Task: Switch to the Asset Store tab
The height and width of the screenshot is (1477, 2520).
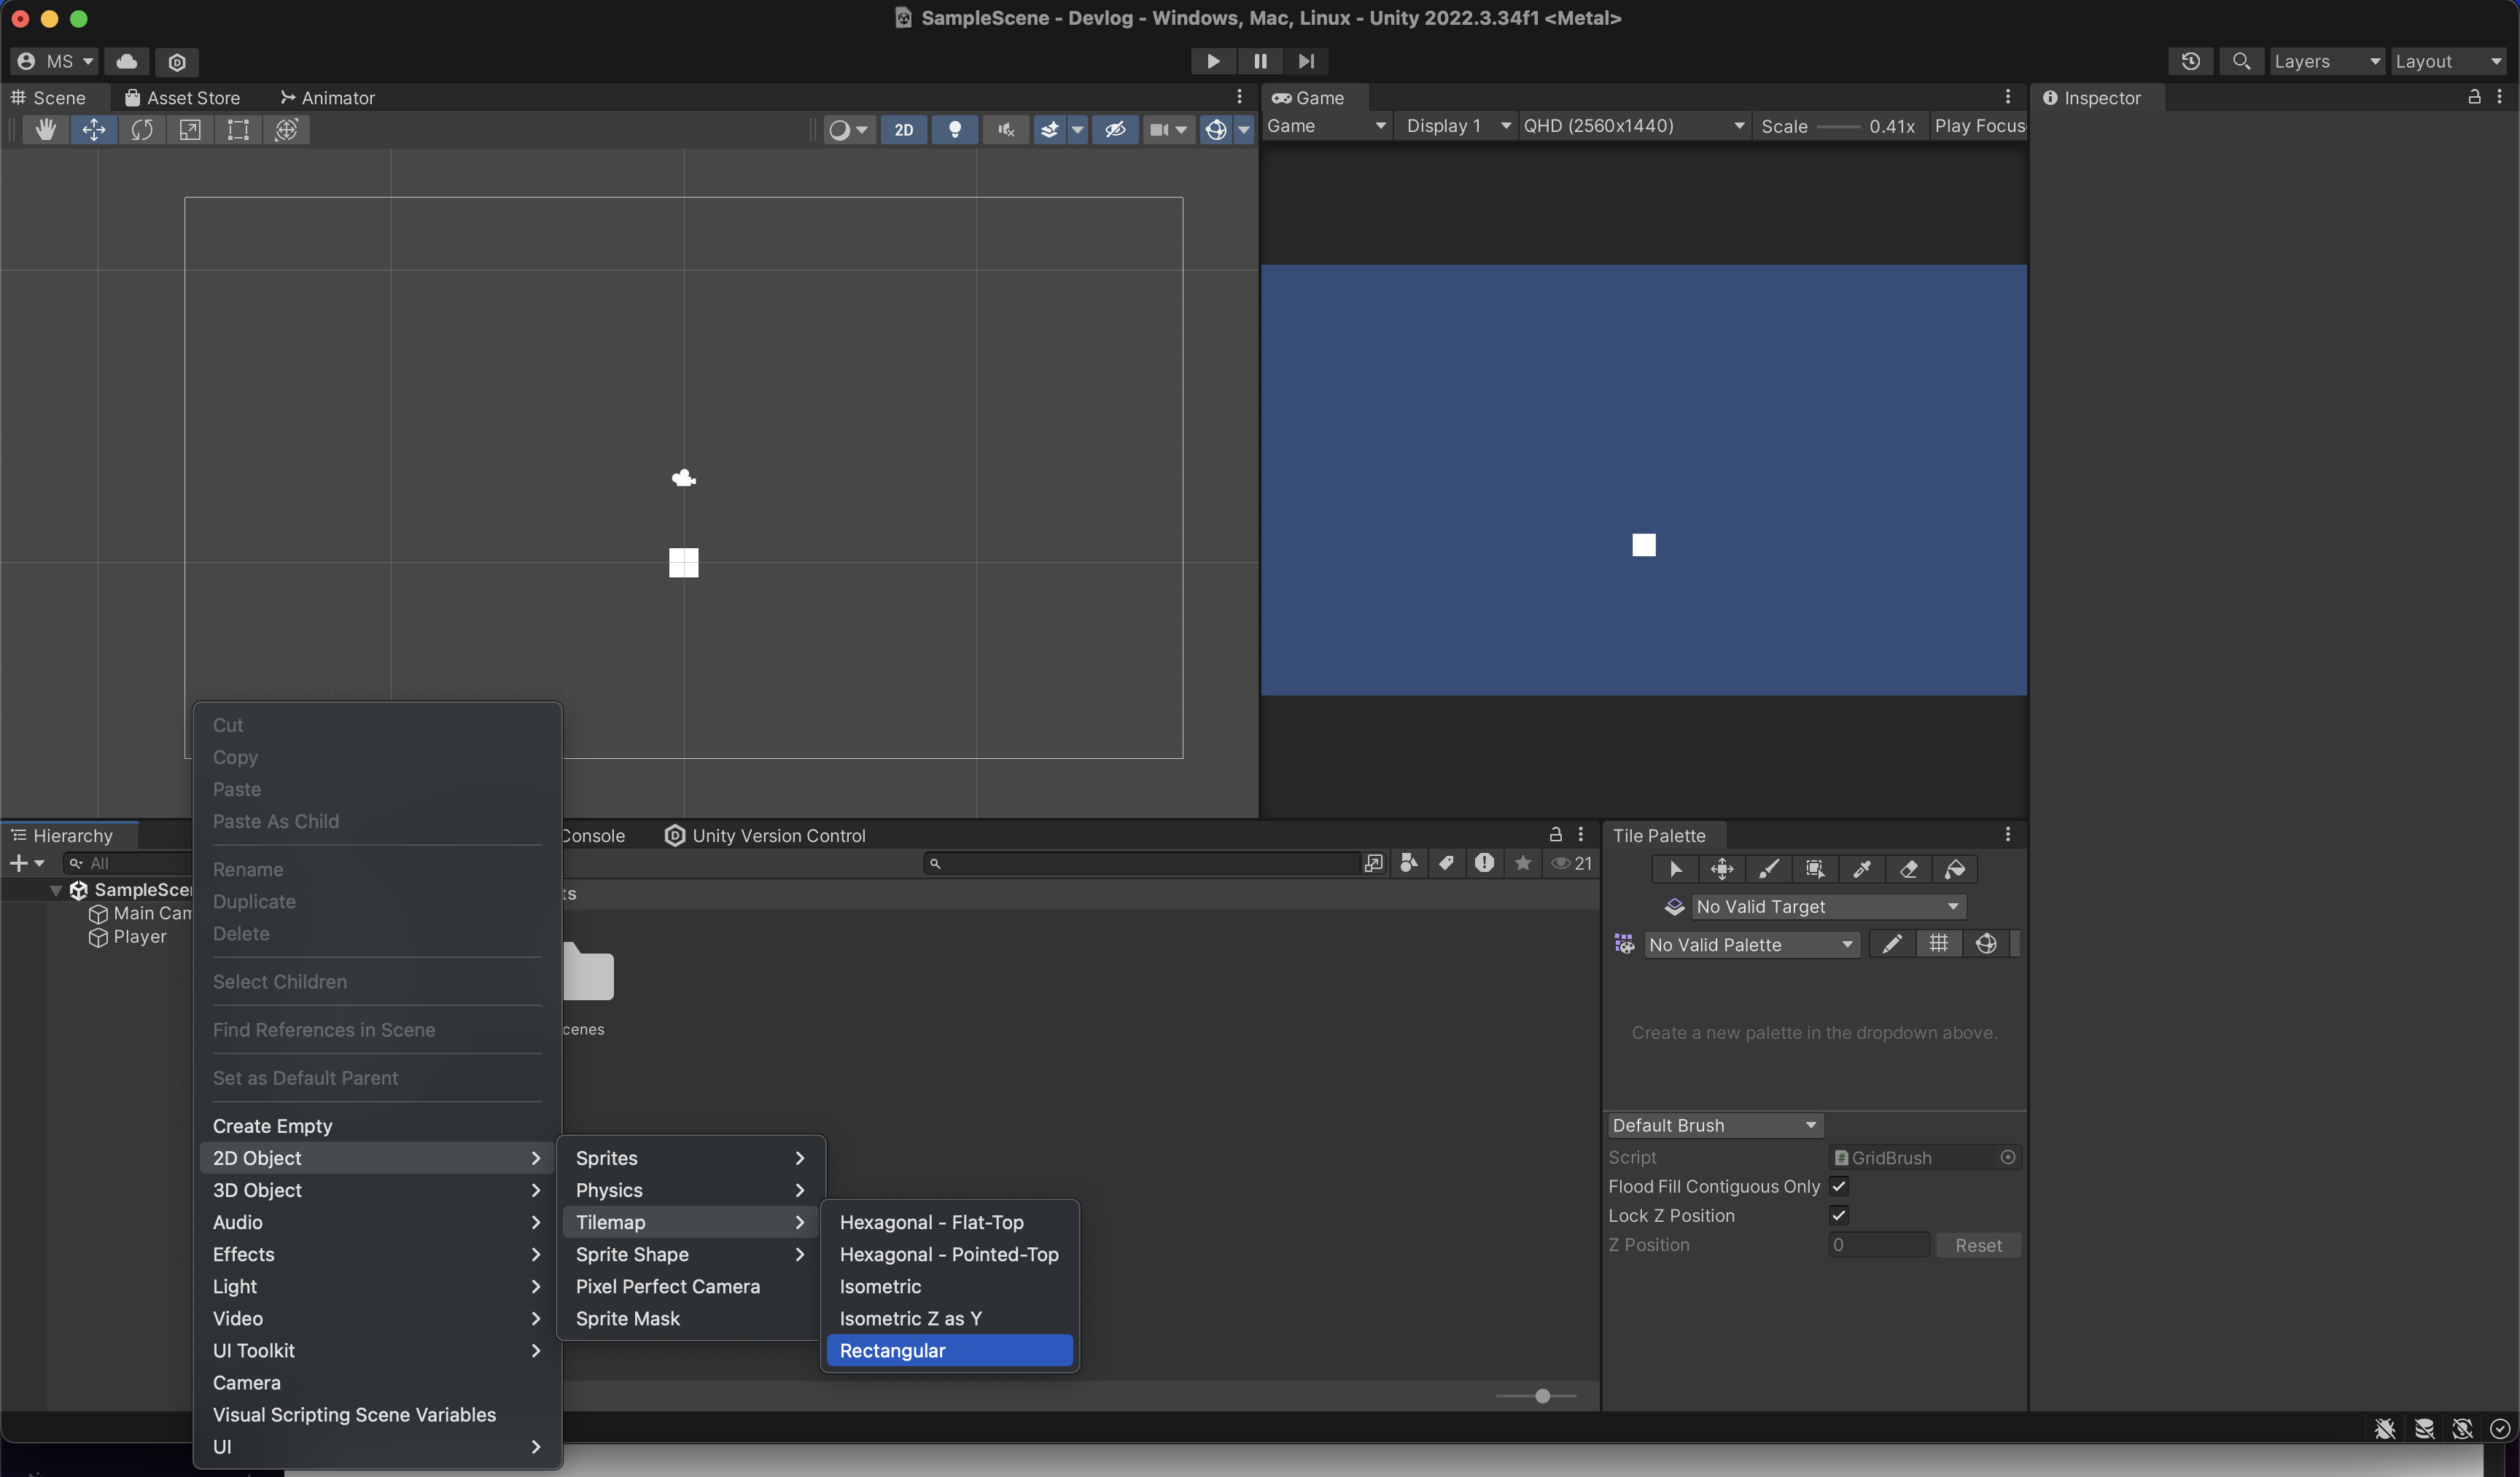Action: coord(183,98)
